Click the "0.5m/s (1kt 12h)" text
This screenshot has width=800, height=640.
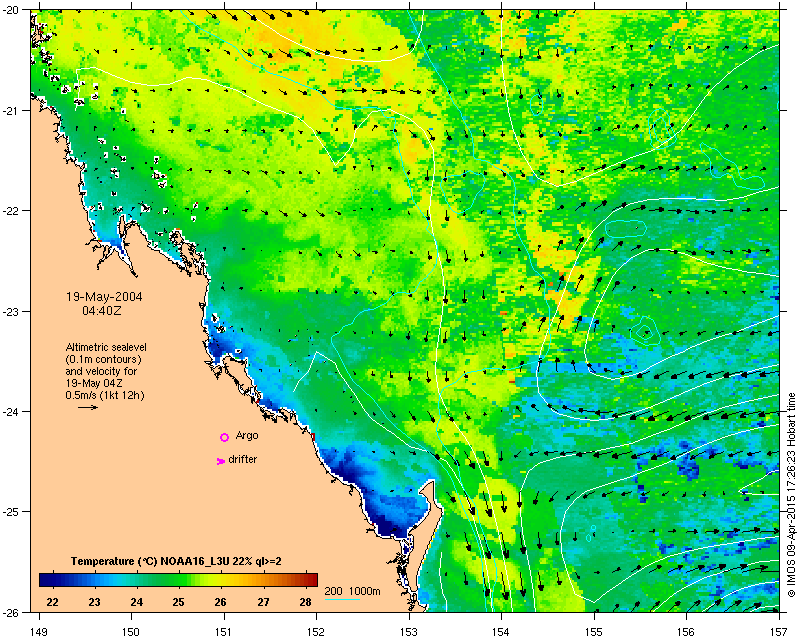point(105,396)
